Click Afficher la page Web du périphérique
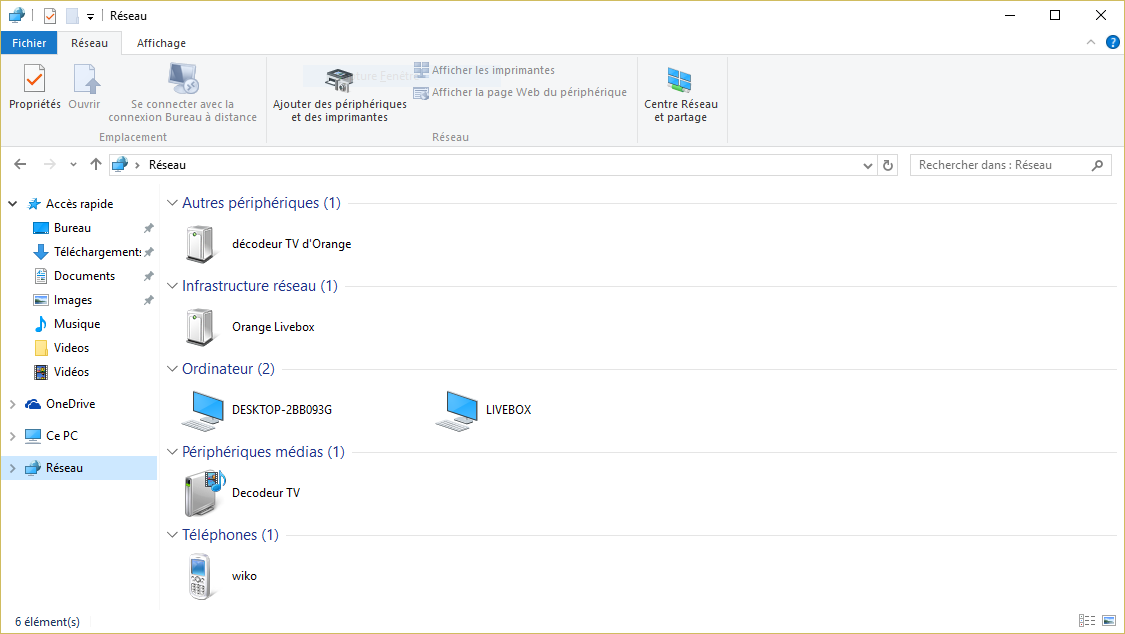1125x634 pixels. pos(520,92)
